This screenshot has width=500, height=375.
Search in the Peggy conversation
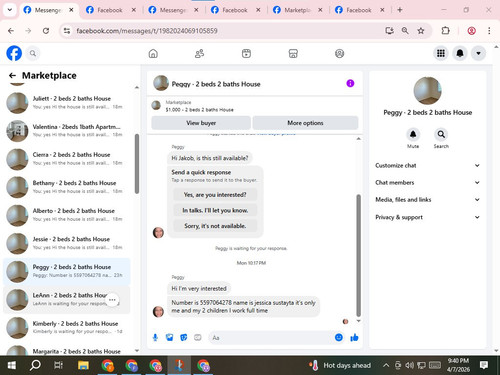click(441, 134)
